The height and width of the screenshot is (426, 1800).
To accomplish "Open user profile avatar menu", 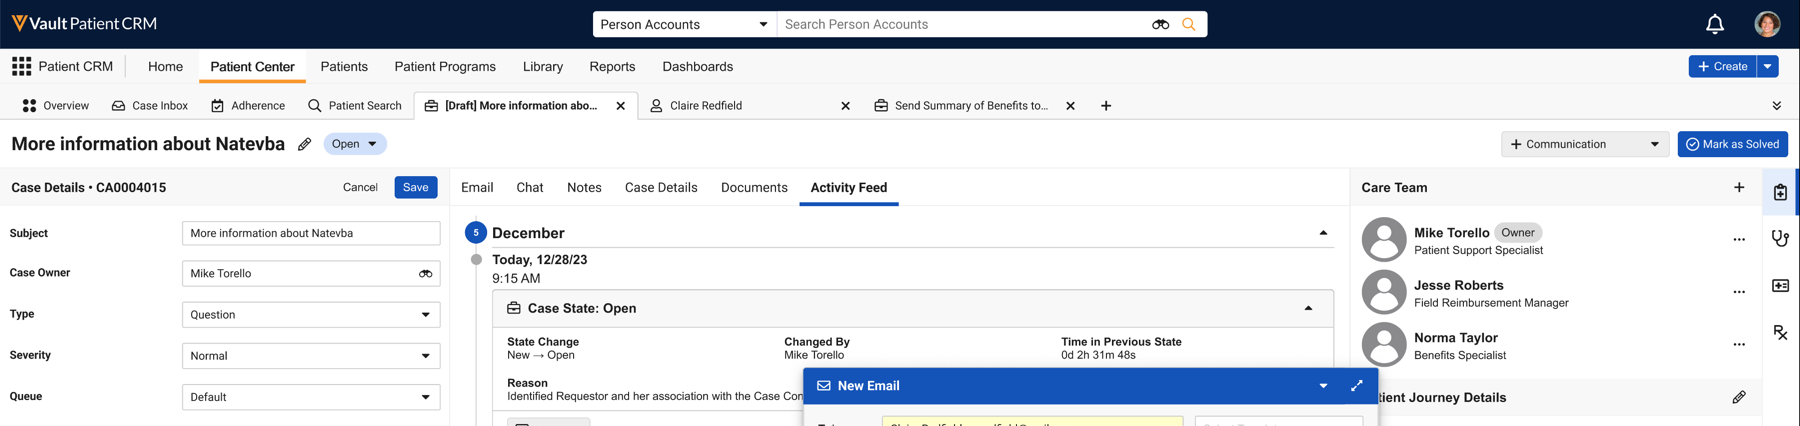I will pos(1767,24).
